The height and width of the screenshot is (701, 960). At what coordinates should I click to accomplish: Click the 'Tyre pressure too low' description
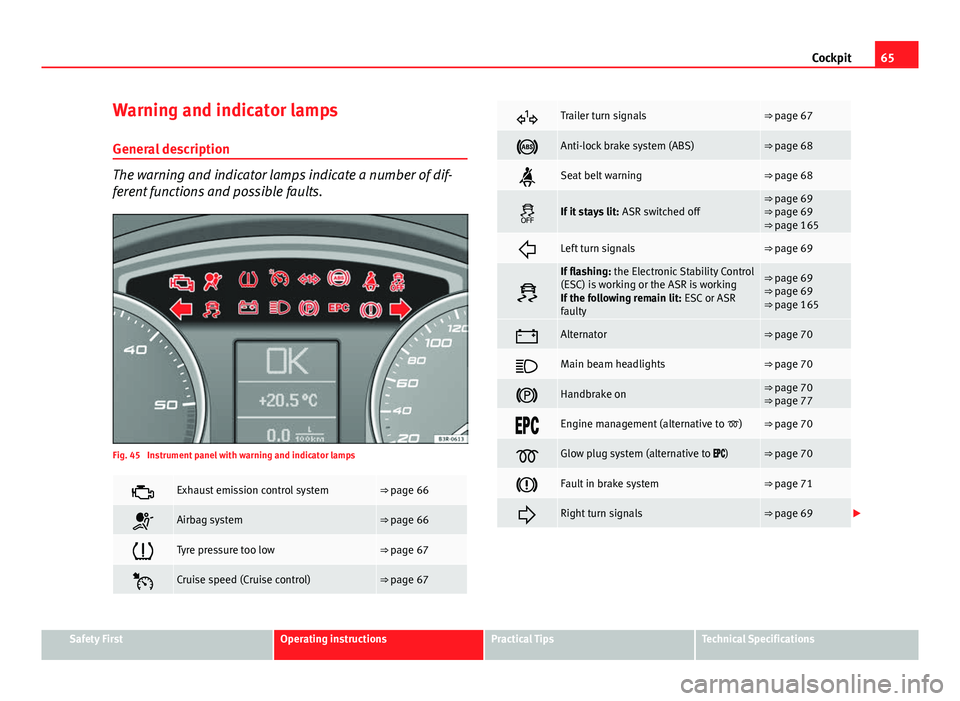point(225,550)
